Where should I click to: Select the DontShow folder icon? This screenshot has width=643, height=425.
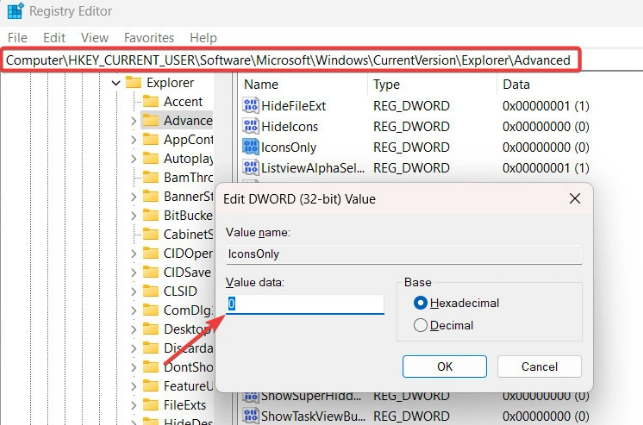[150, 367]
